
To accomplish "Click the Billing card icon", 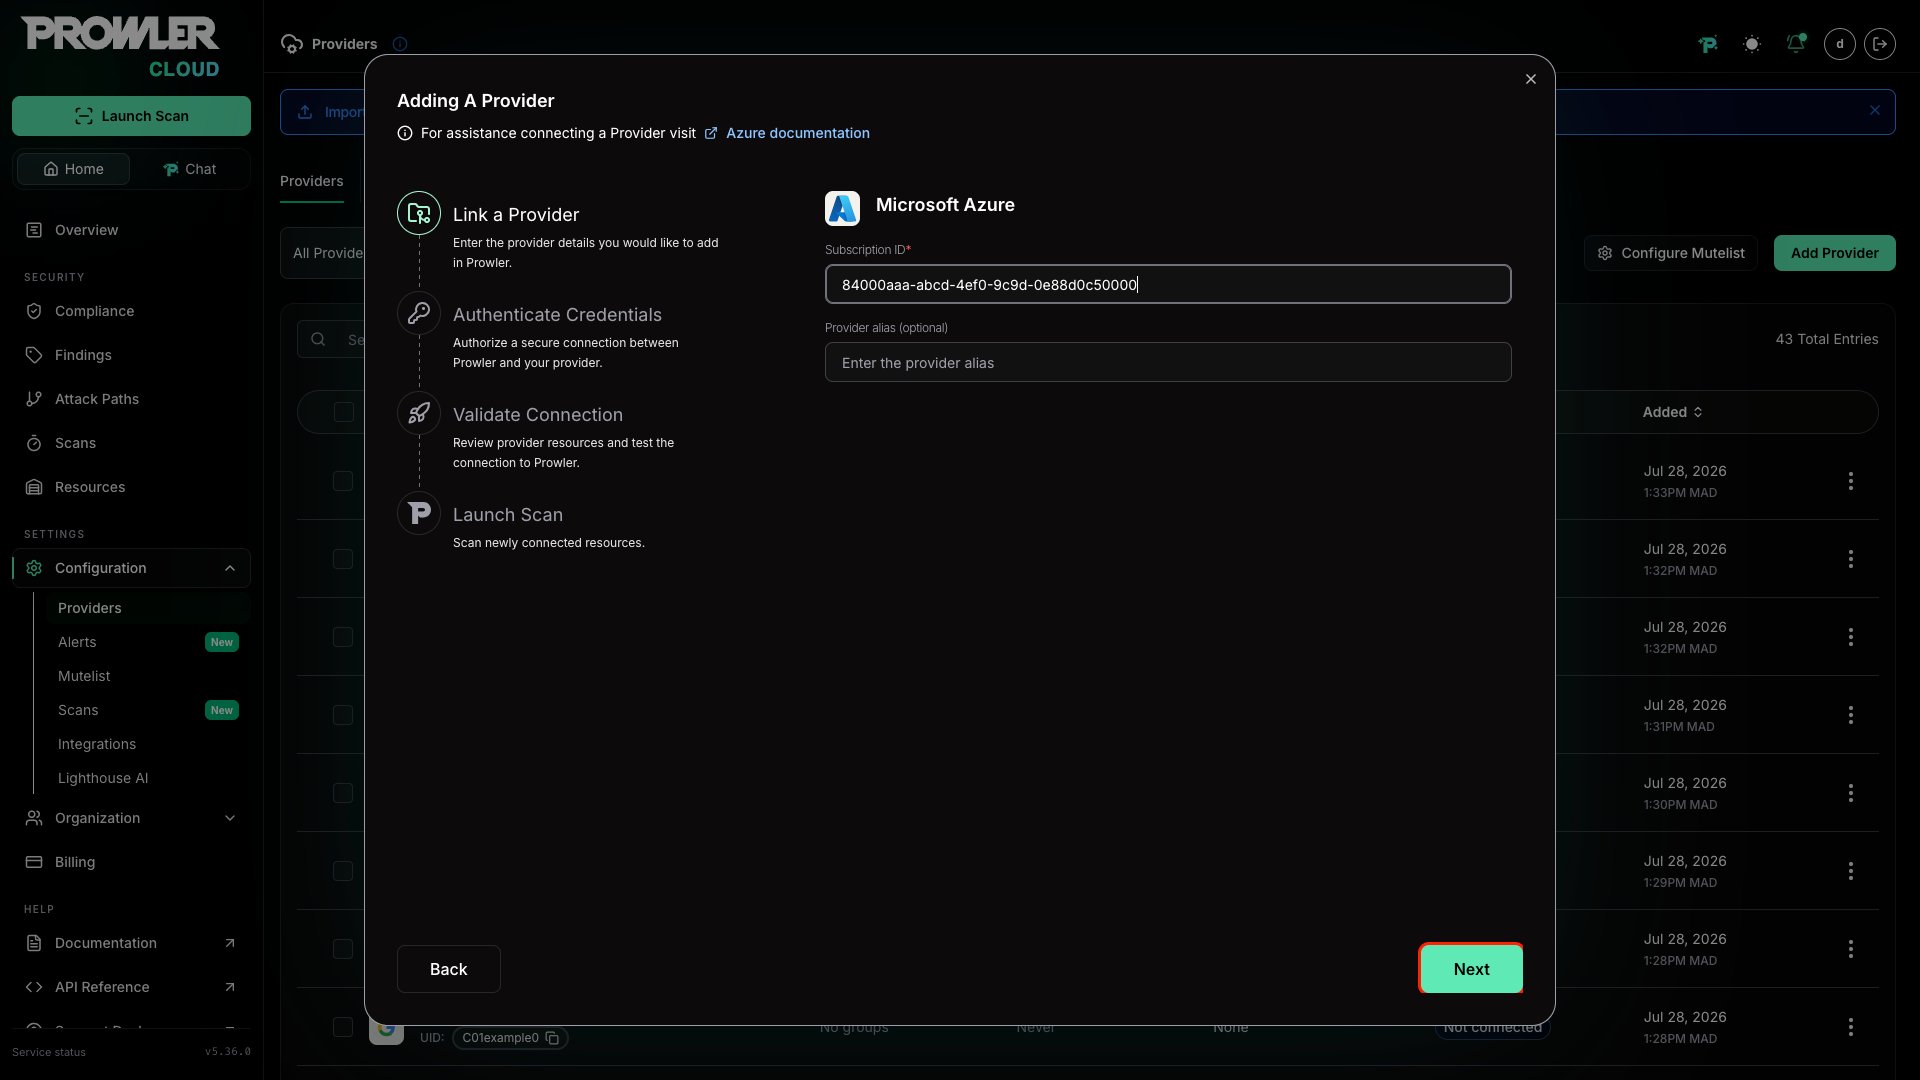I will [x=34, y=862].
